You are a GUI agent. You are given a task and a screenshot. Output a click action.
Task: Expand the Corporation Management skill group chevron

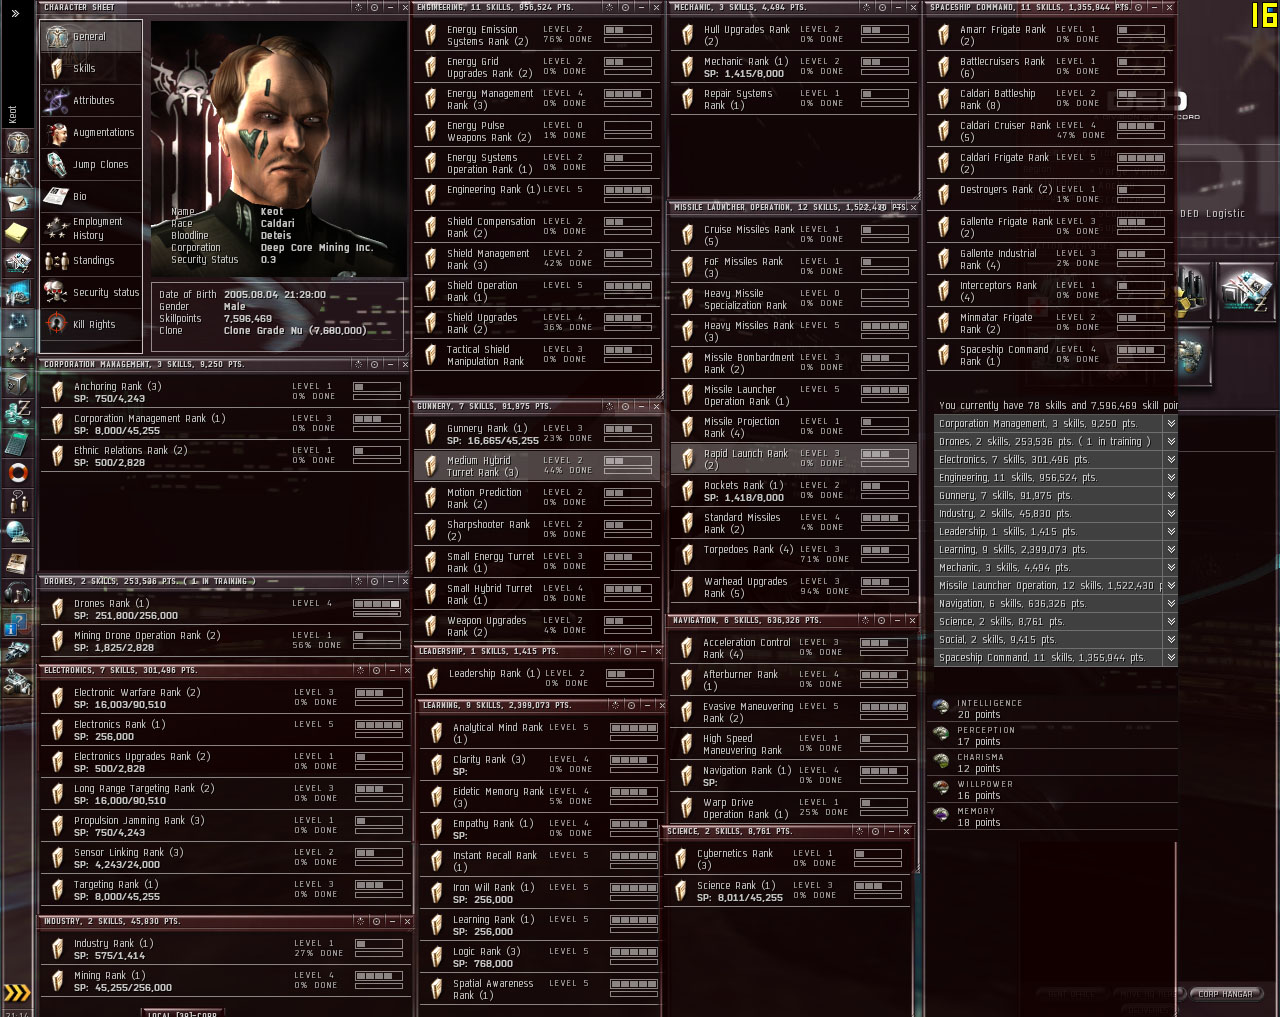[x=1171, y=423]
